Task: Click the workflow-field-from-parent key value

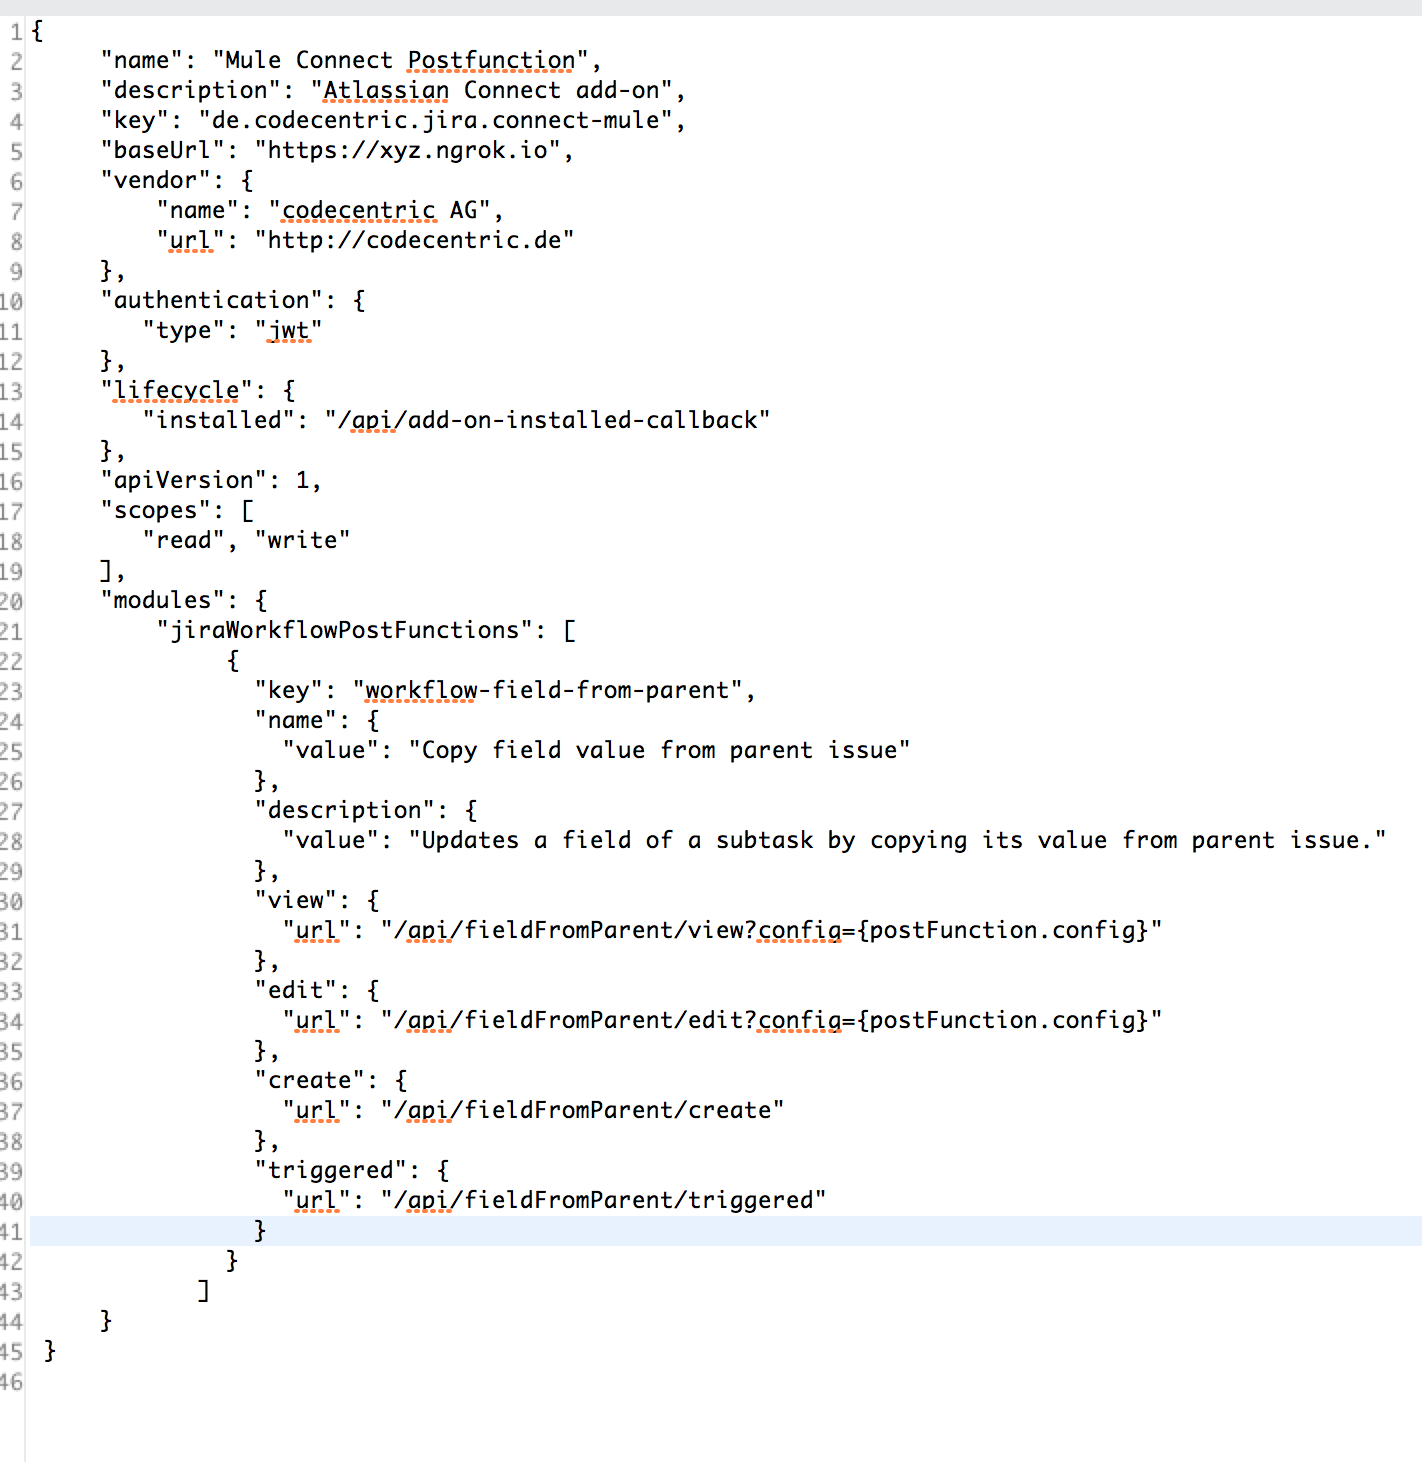Action: [x=547, y=691]
